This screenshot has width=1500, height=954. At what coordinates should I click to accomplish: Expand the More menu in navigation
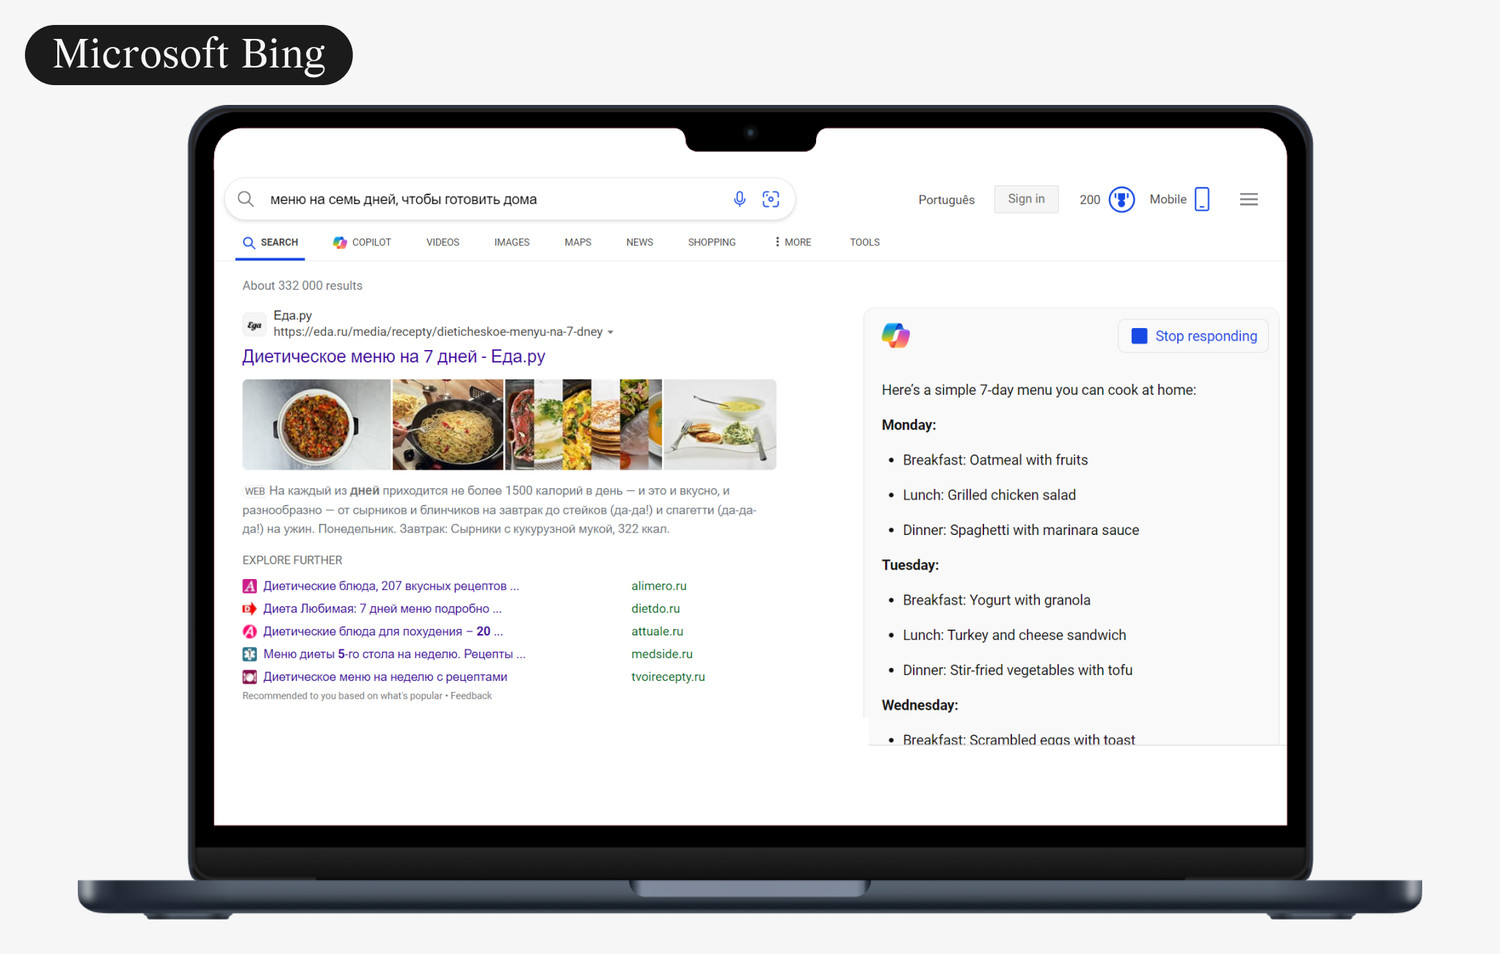pyautogui.click(x=793, y=243)
